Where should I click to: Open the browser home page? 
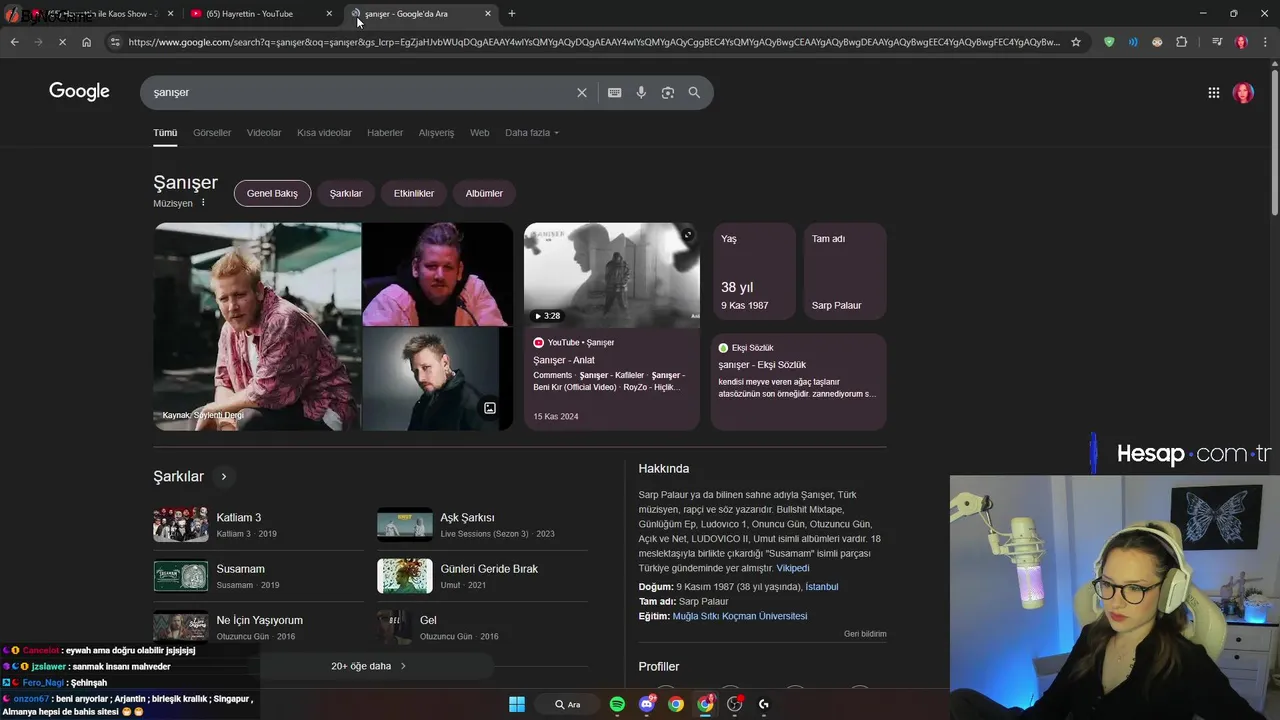pyautogui.click(x=86, y=42)
